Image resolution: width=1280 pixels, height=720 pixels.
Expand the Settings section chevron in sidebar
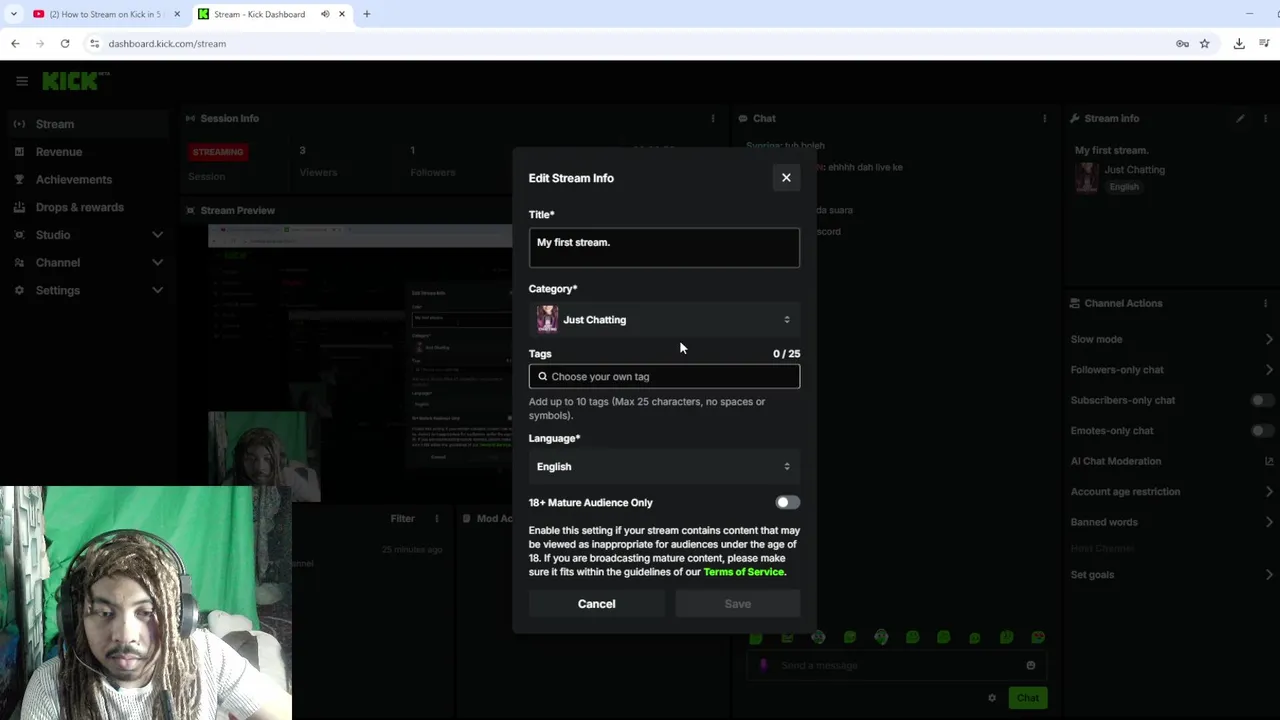pyautogui.click(x=157, y=290)
